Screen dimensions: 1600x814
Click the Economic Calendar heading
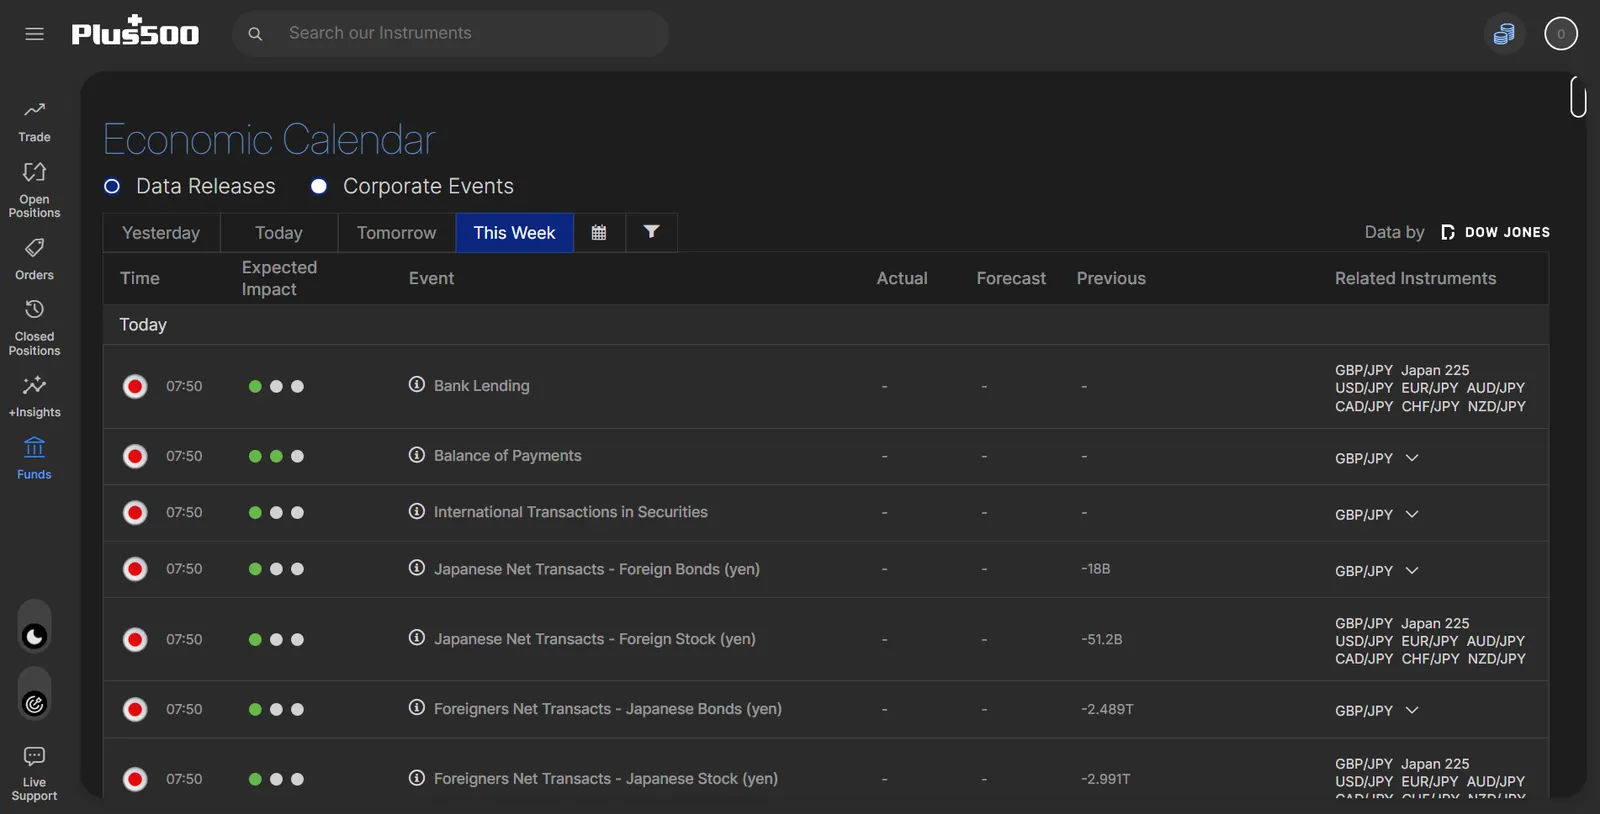(x=270, y=139)
